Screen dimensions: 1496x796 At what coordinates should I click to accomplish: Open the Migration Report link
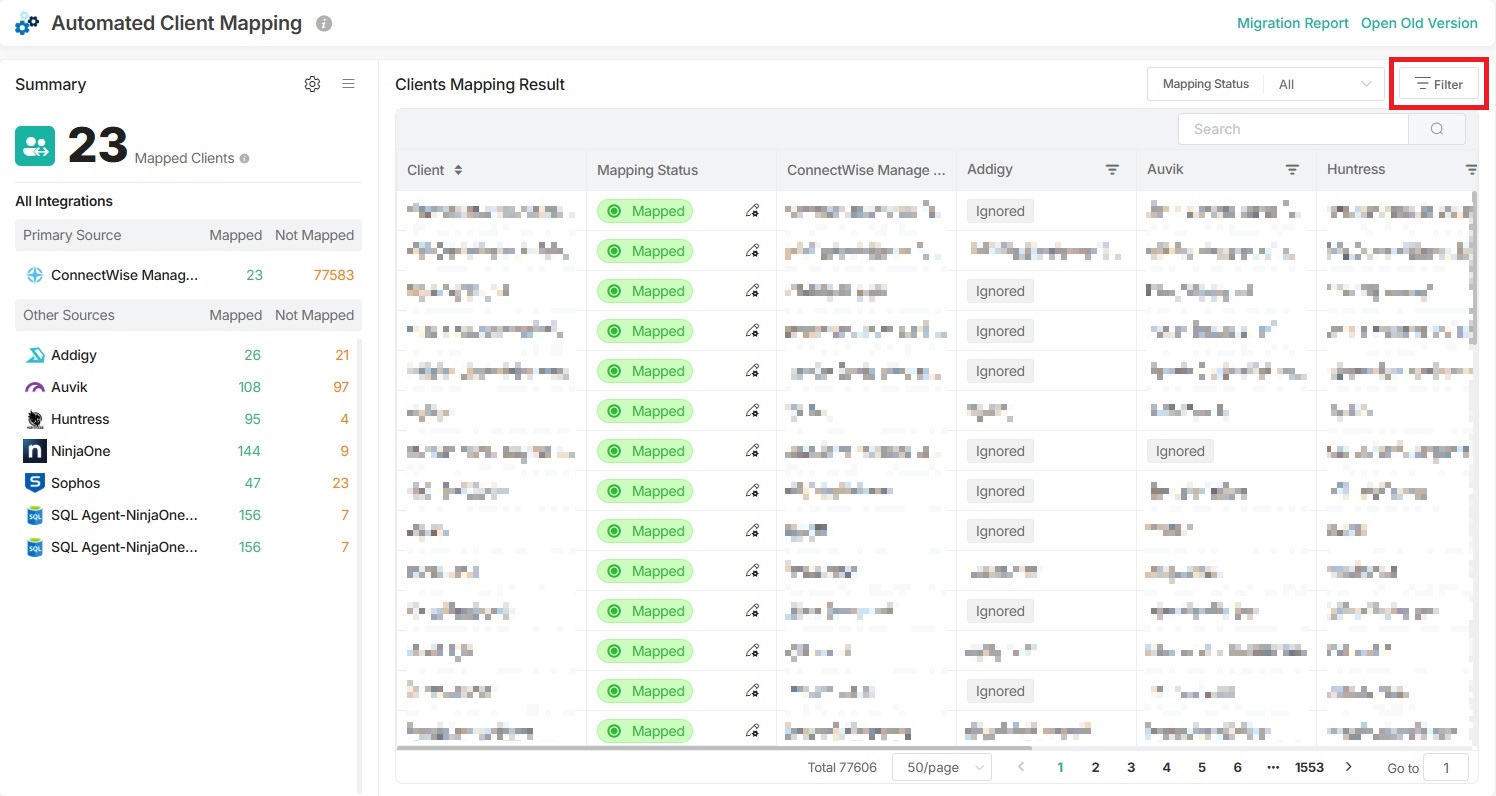pos(1292,23)
